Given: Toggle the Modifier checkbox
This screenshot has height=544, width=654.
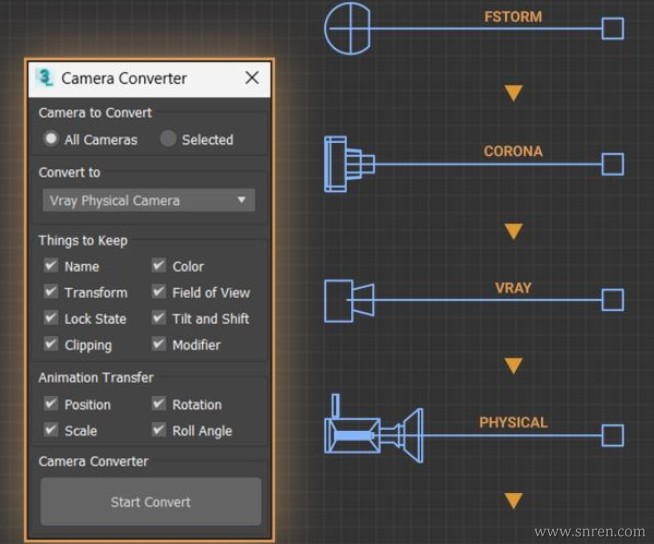Looking at the screenshot, I should pyautogui.click(x=159, y=344).
